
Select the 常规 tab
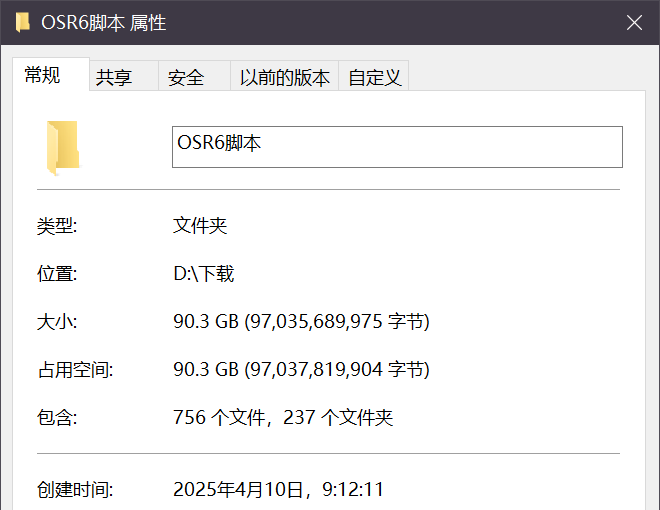pyautogui.click(x=51, y=74)
